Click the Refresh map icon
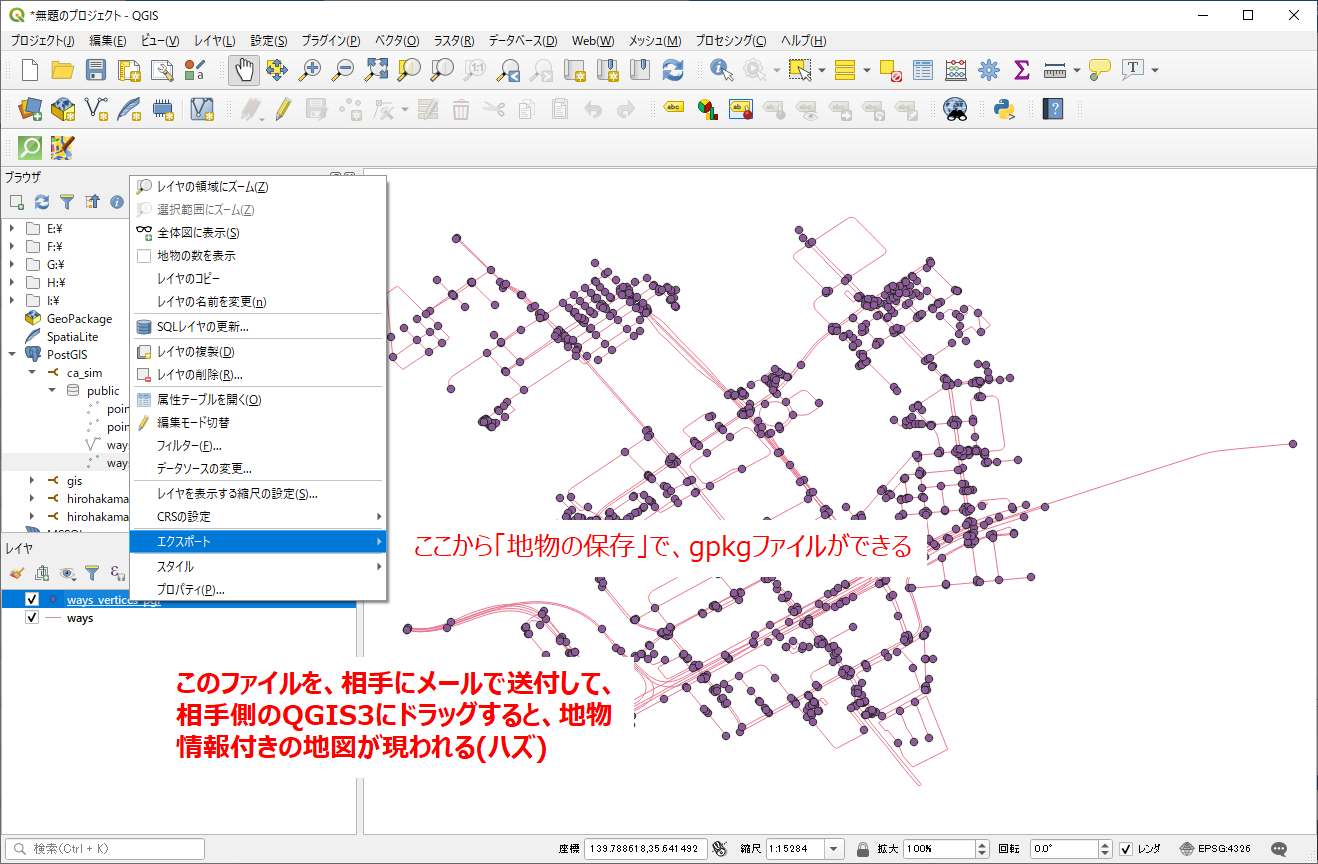 tap(673, 70)
